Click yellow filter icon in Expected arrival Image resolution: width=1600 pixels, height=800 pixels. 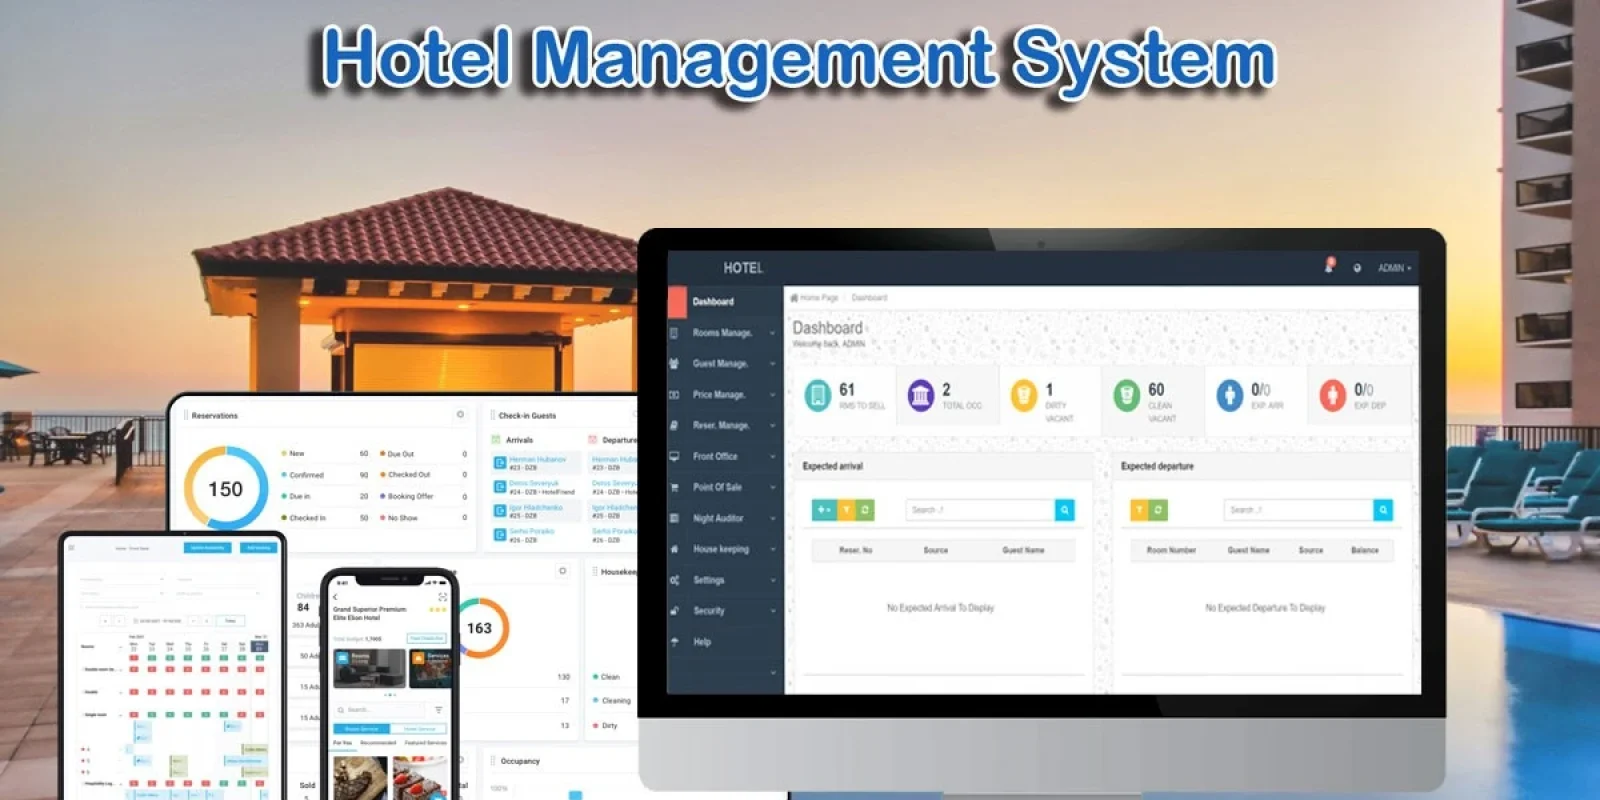tap(846, 510)
